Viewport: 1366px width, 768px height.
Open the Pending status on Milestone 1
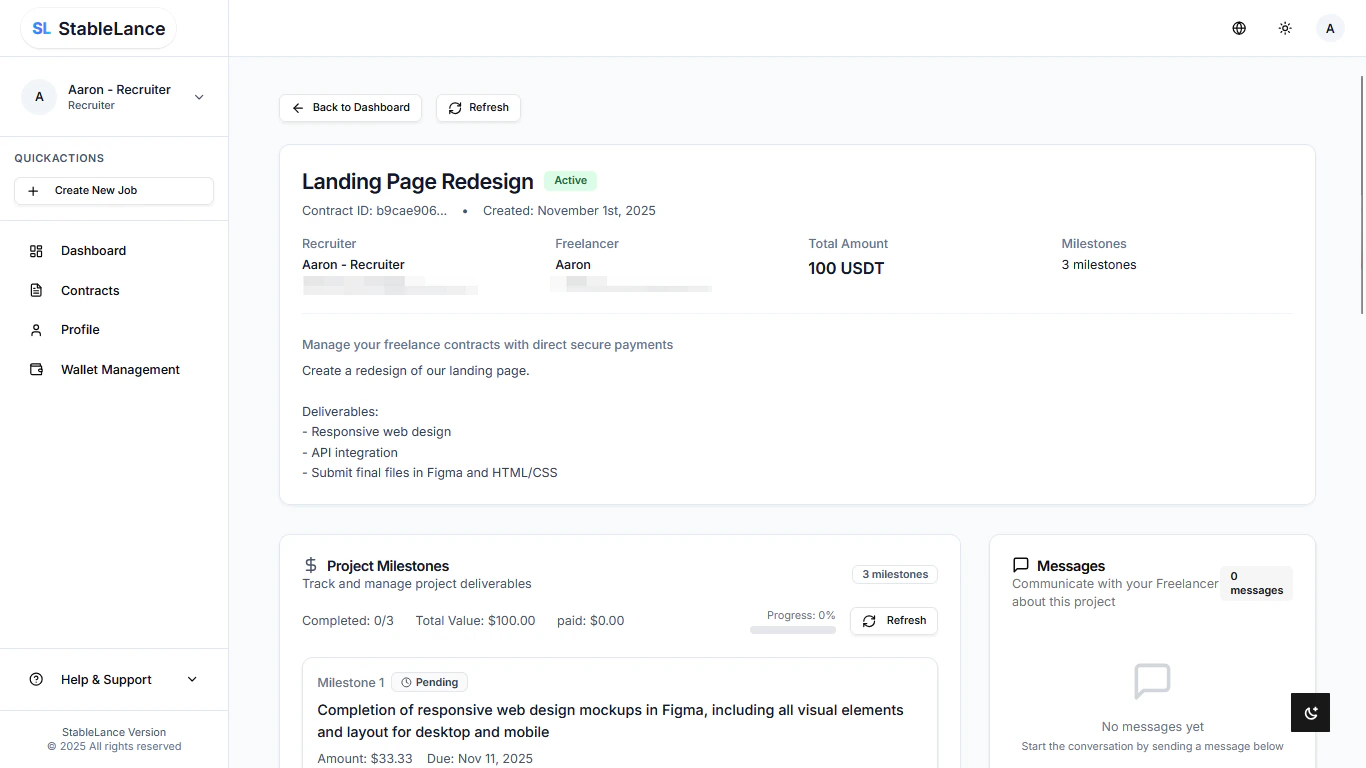pos(429,682)
